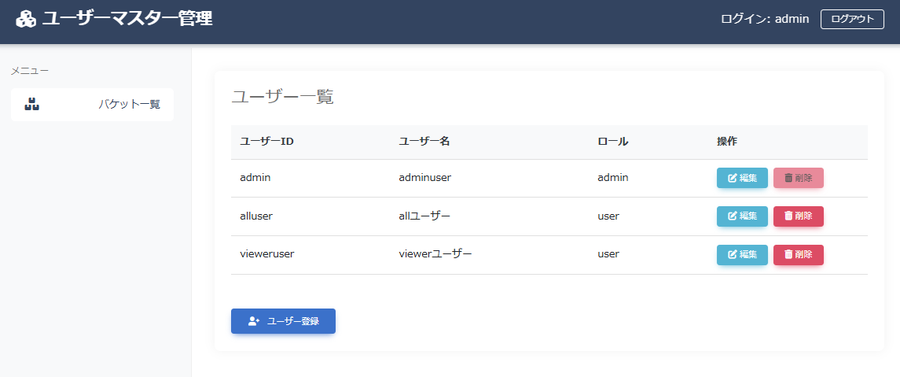
Task: Click the ログイン: admin text
Action: coord(765,19)
